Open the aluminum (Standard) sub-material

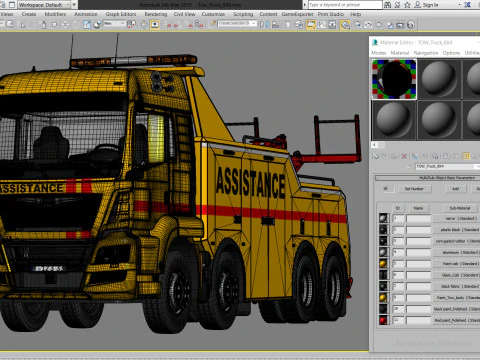[x=456, y=252]
